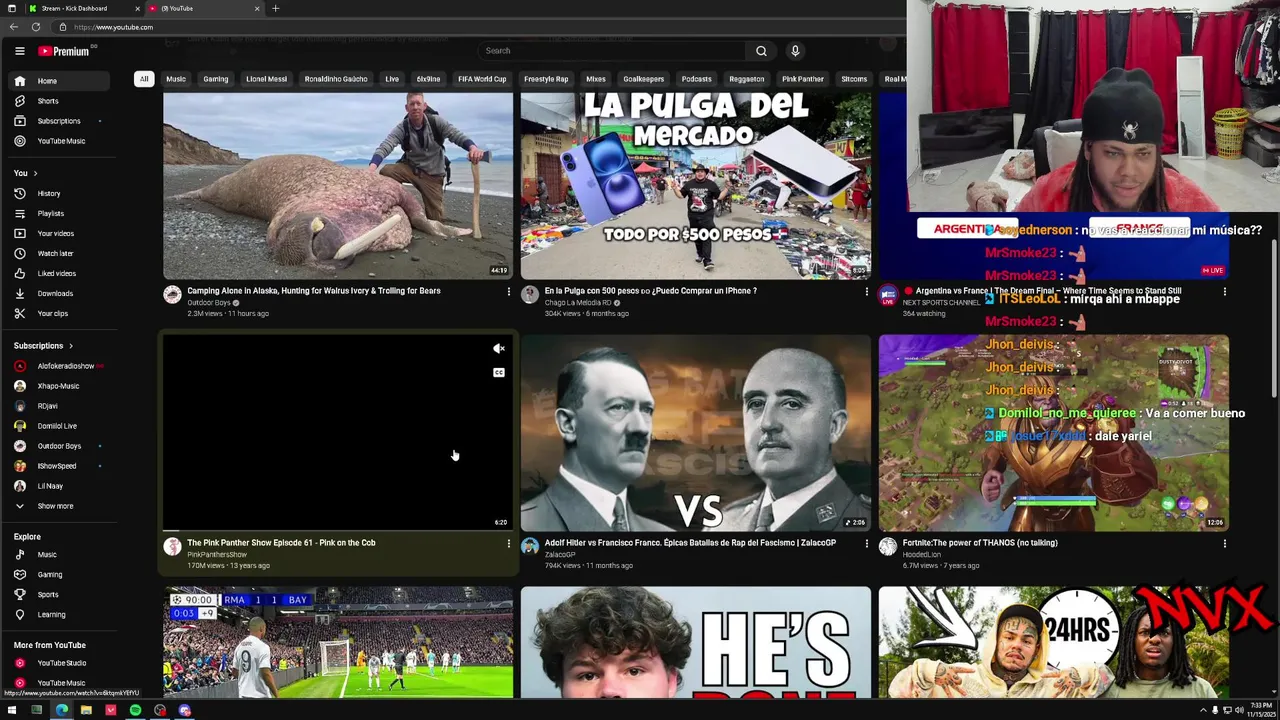Open the Outdoor Boys channel link under Walrus video

(209, 302)
